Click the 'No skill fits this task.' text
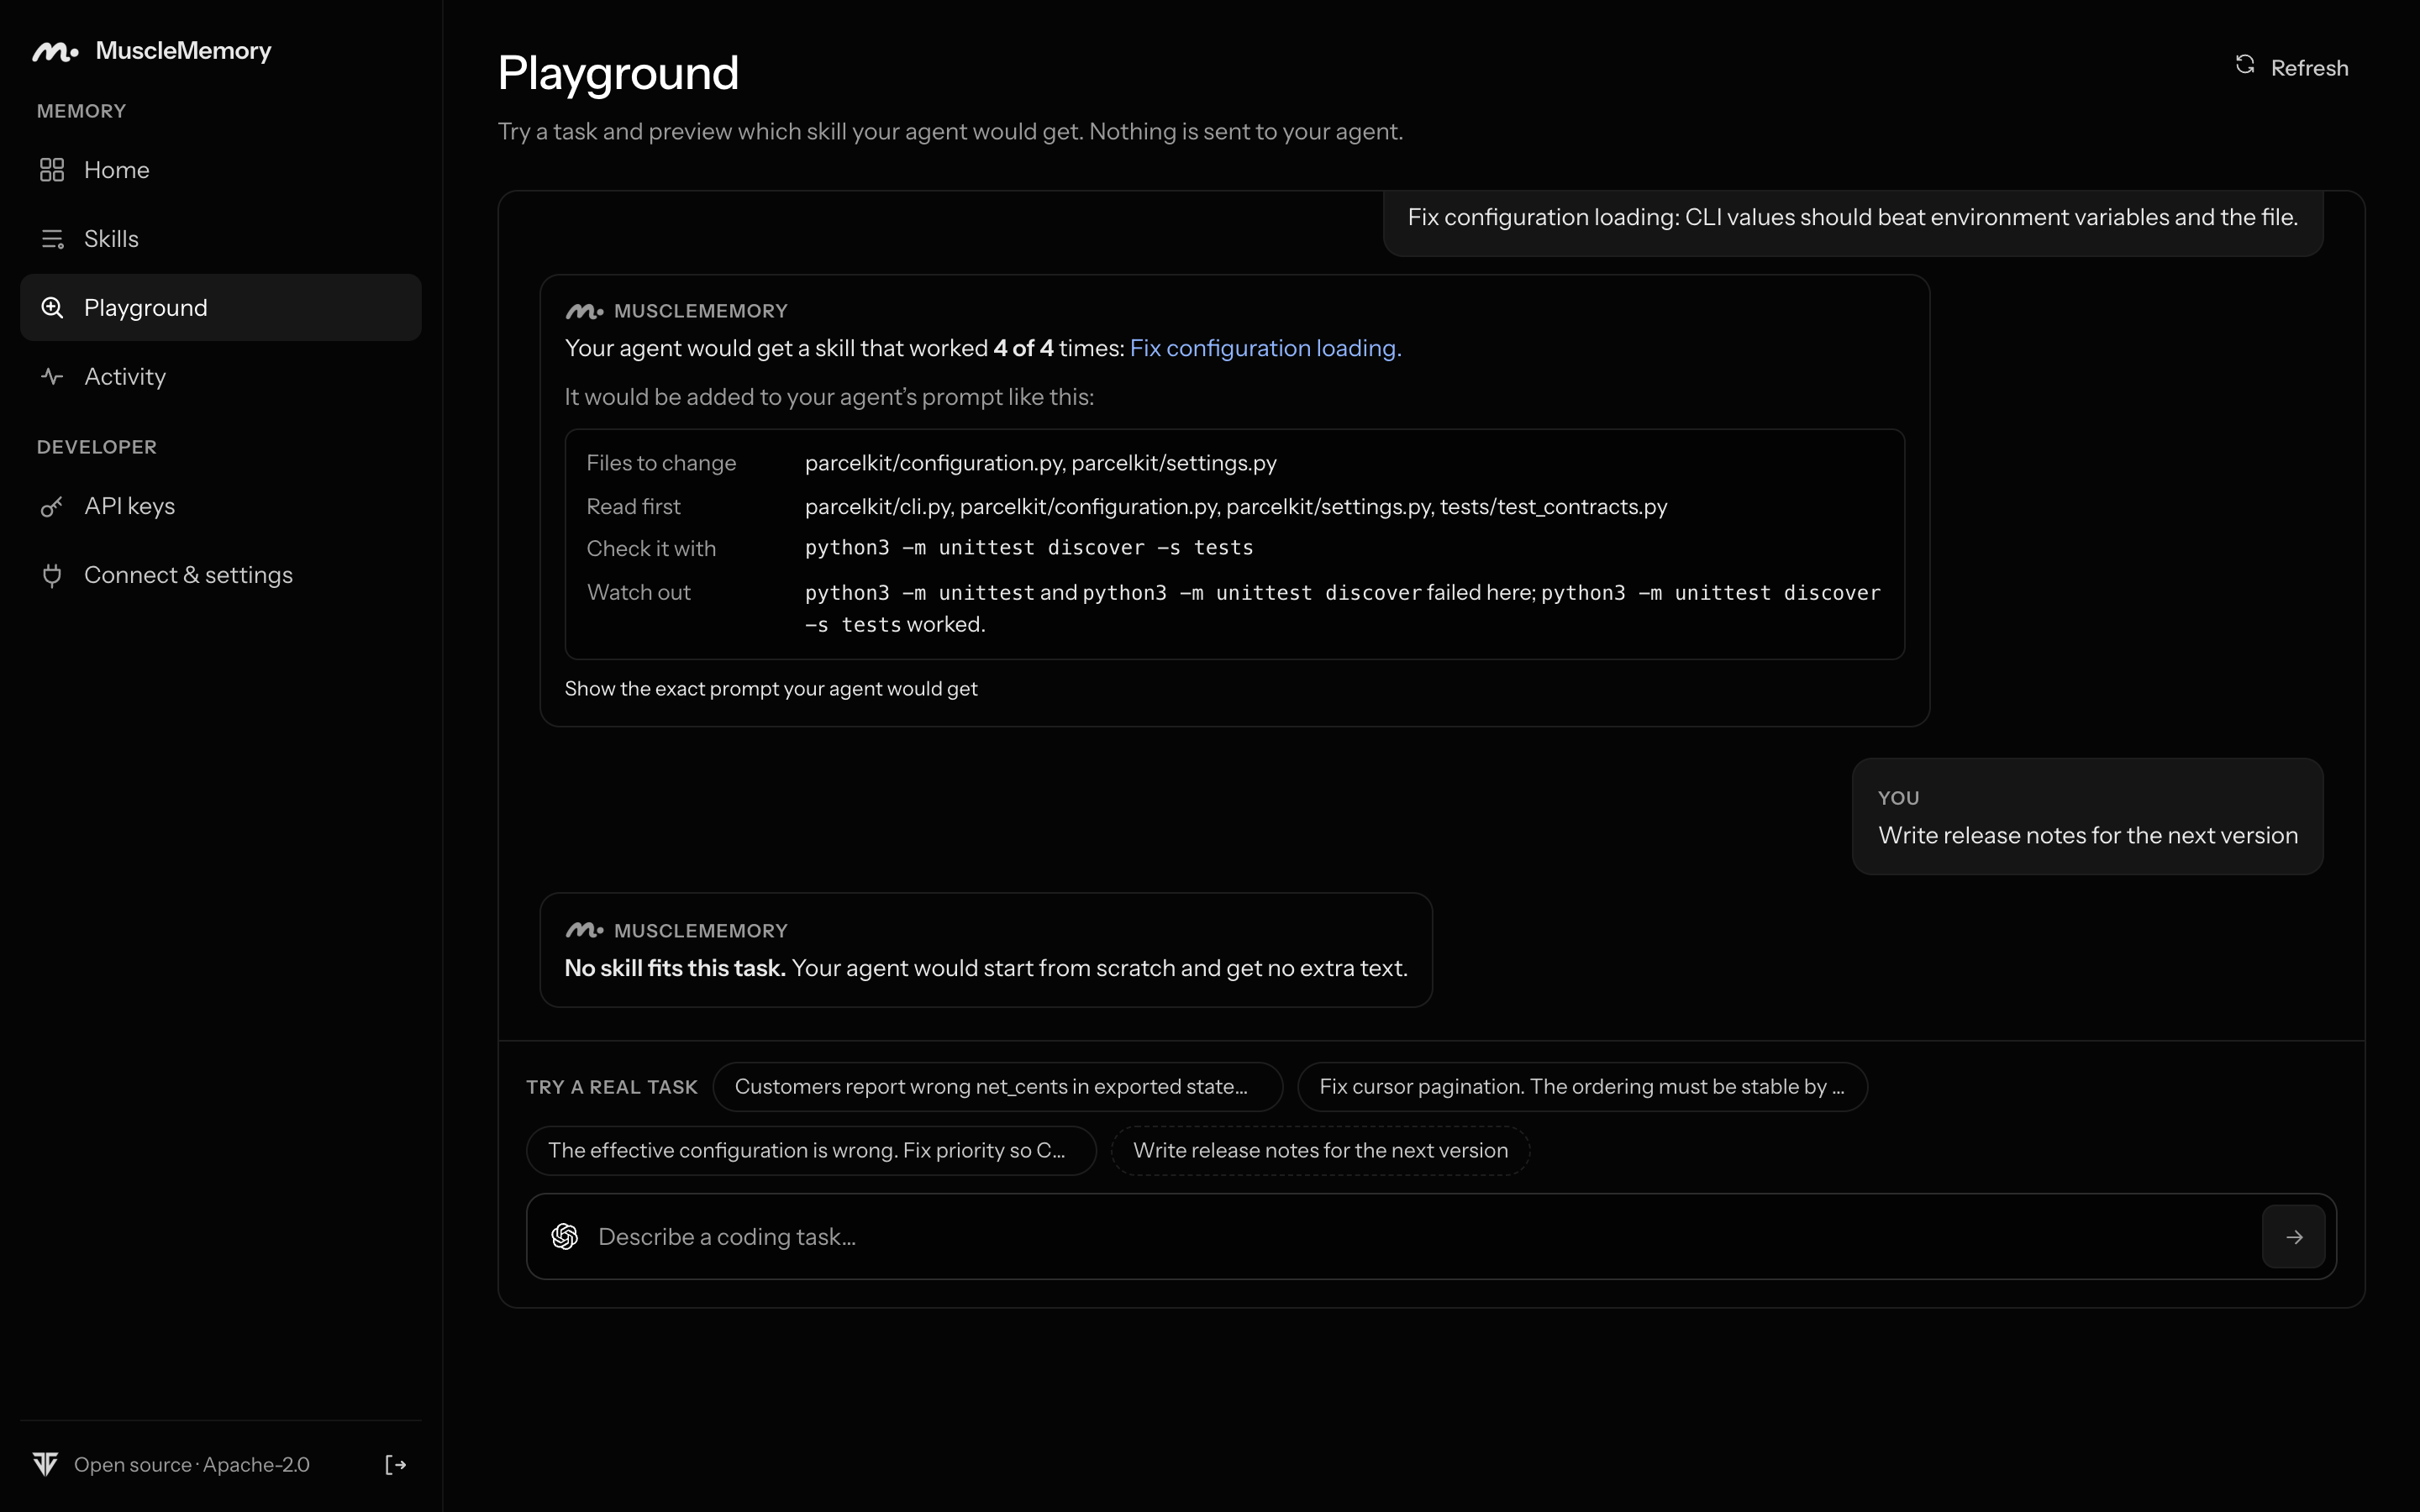The height and width of the screenshot is (1512, 2420). pos(675,969)
